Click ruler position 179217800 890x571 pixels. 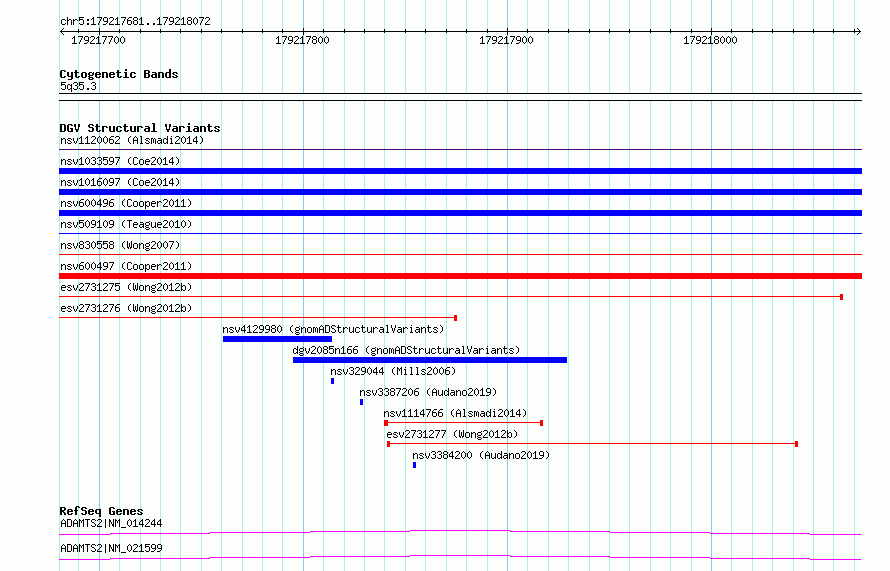[302, 40]
